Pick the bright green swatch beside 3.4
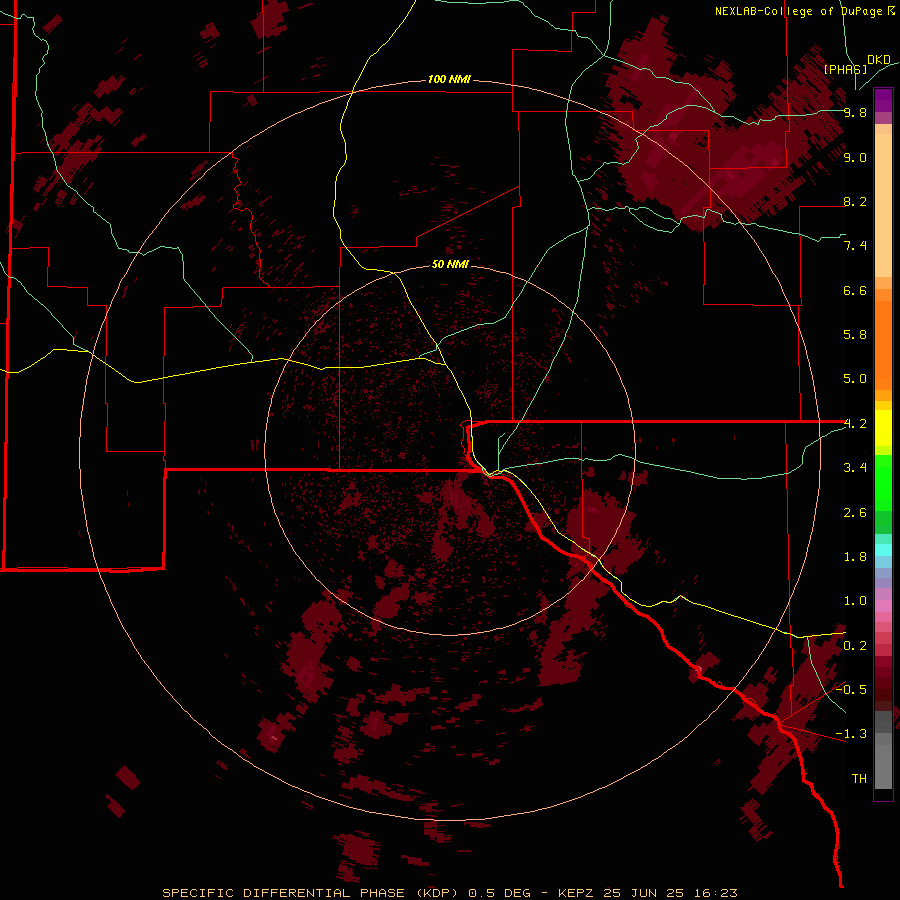 click(x=883, y=482)
